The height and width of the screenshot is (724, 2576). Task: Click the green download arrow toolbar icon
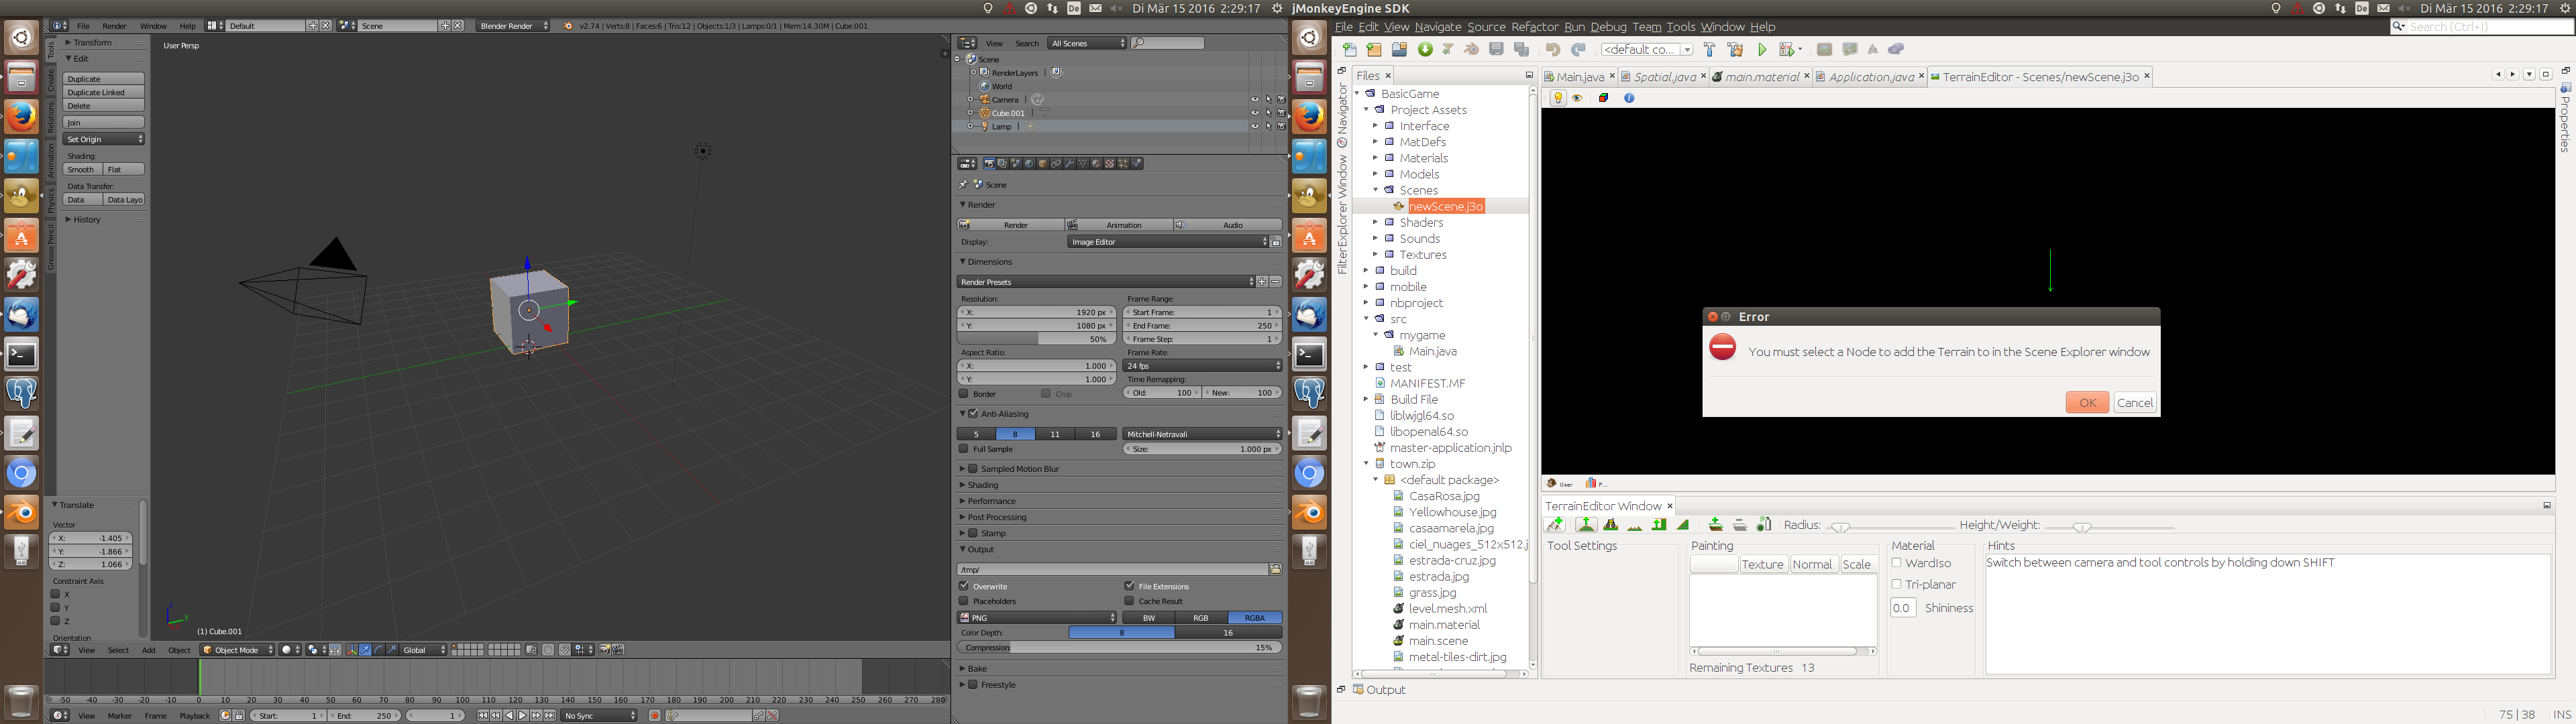pyautogui.click(x=1425, y=50)
